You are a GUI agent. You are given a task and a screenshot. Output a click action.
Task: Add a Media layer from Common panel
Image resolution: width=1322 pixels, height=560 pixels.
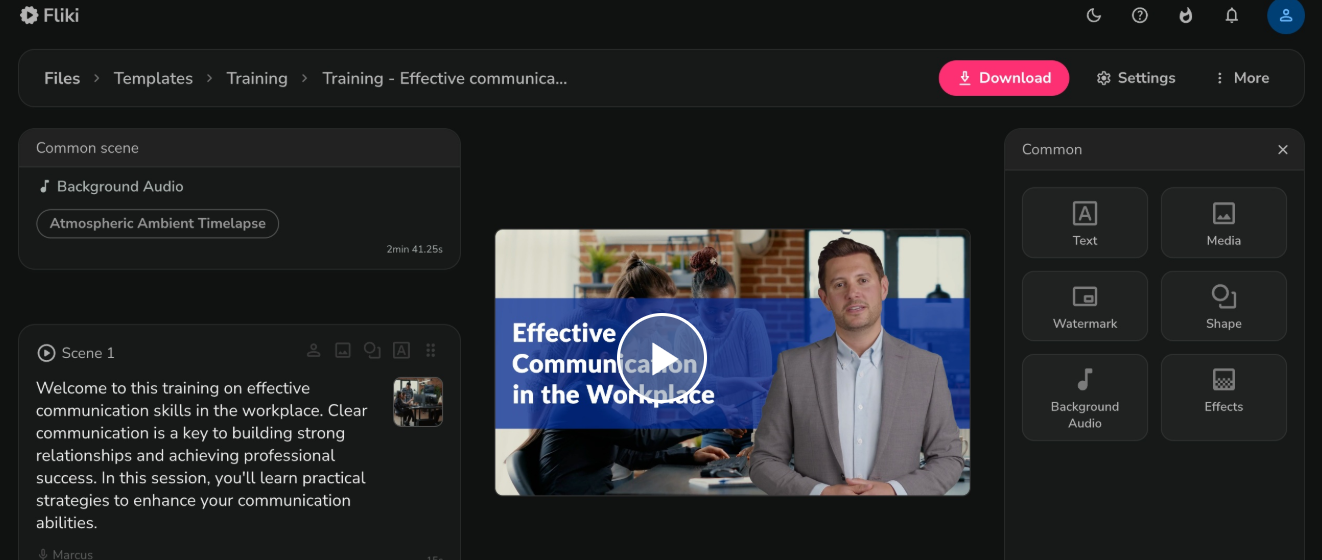(1224, 222)
